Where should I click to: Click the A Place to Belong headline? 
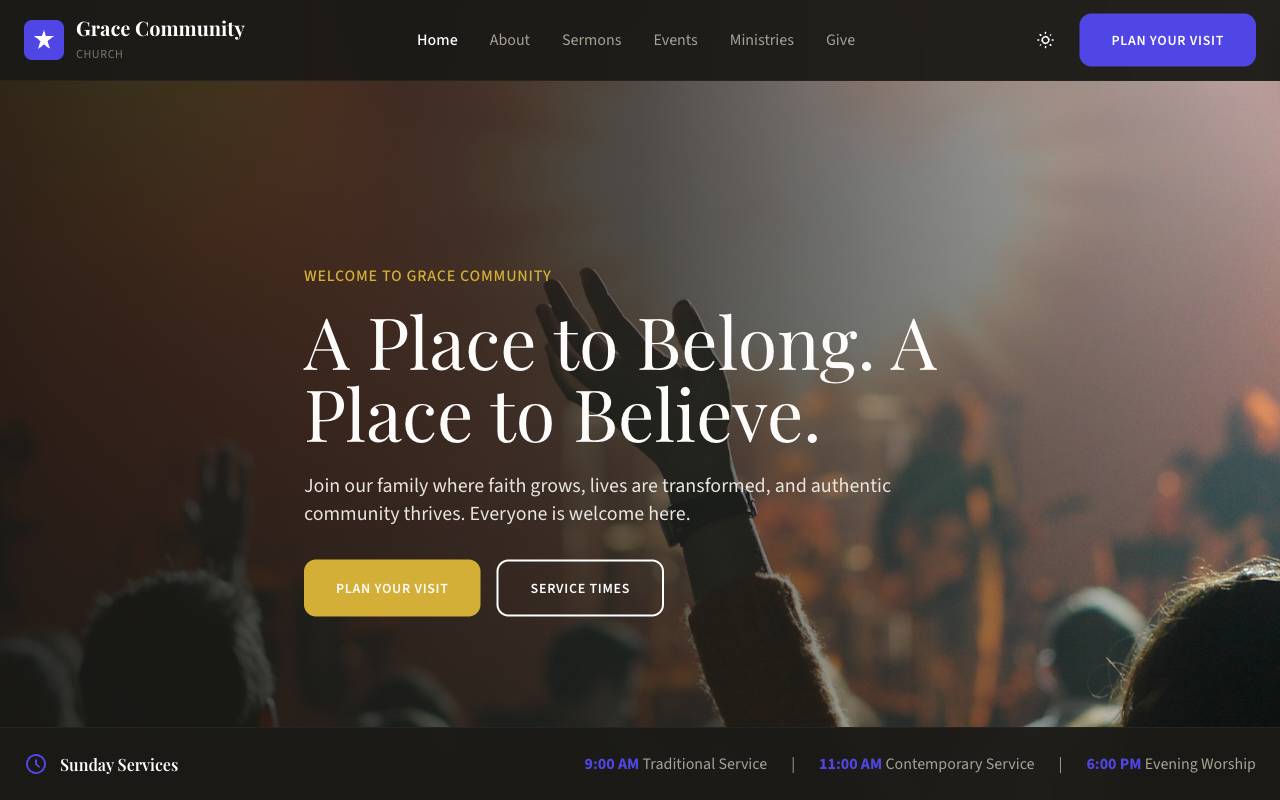tap(620, 380)
